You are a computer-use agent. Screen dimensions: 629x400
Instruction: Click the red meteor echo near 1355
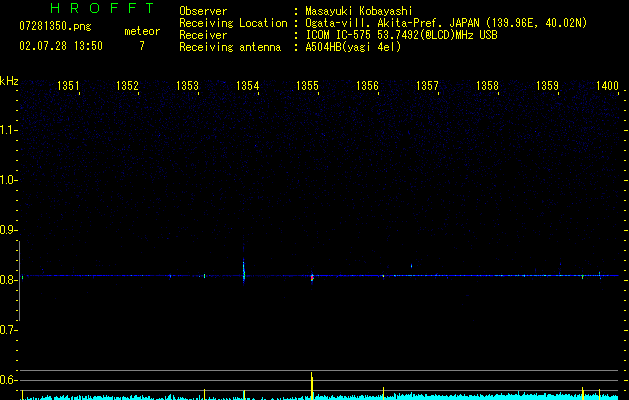coord(312,278)
